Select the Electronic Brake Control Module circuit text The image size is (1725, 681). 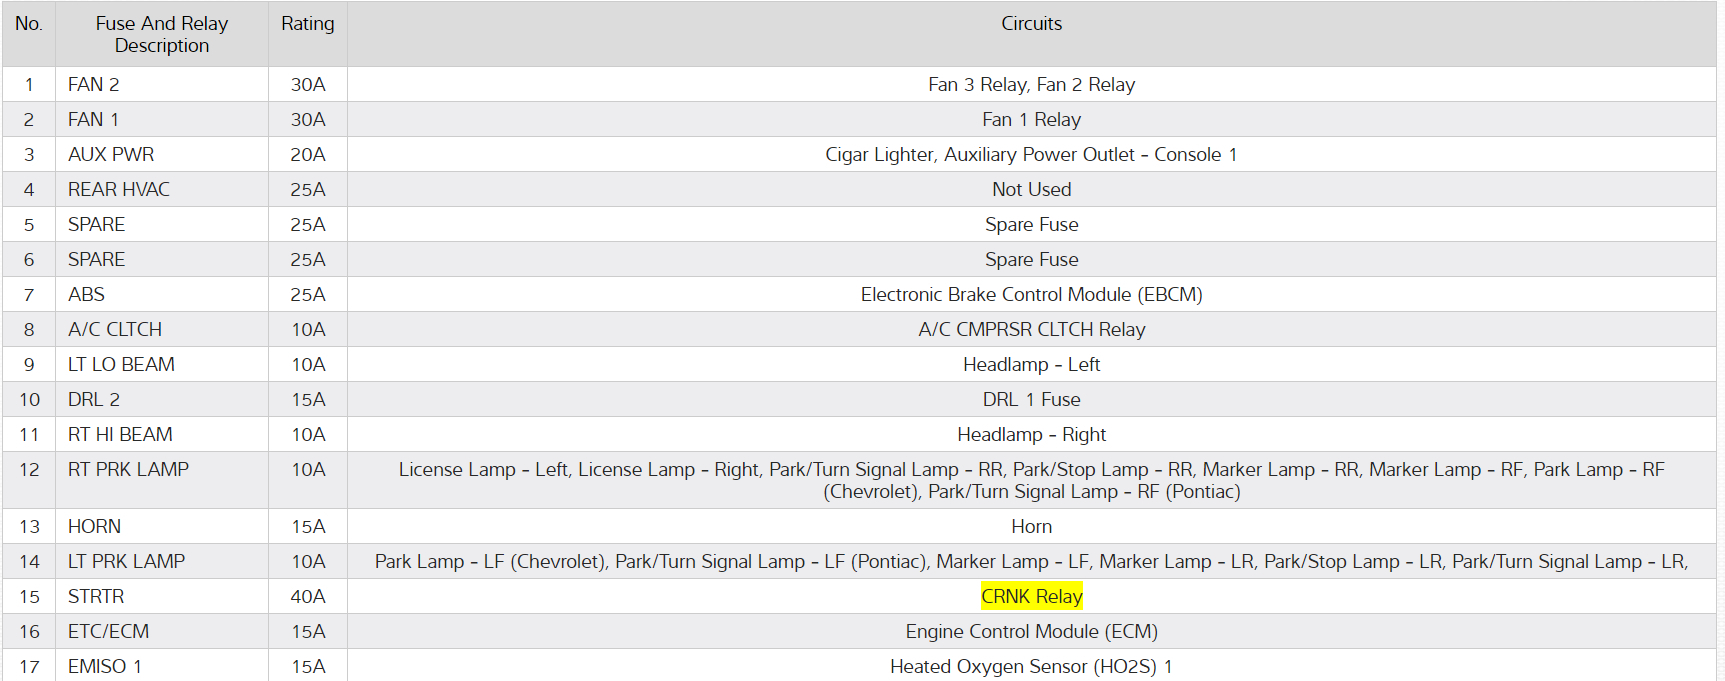pos(1031,294)
